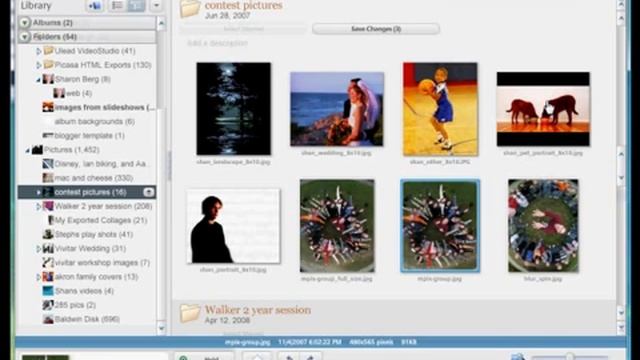Click the actions button on contest pictures row
Screen dimensions: 640x360
149,192
